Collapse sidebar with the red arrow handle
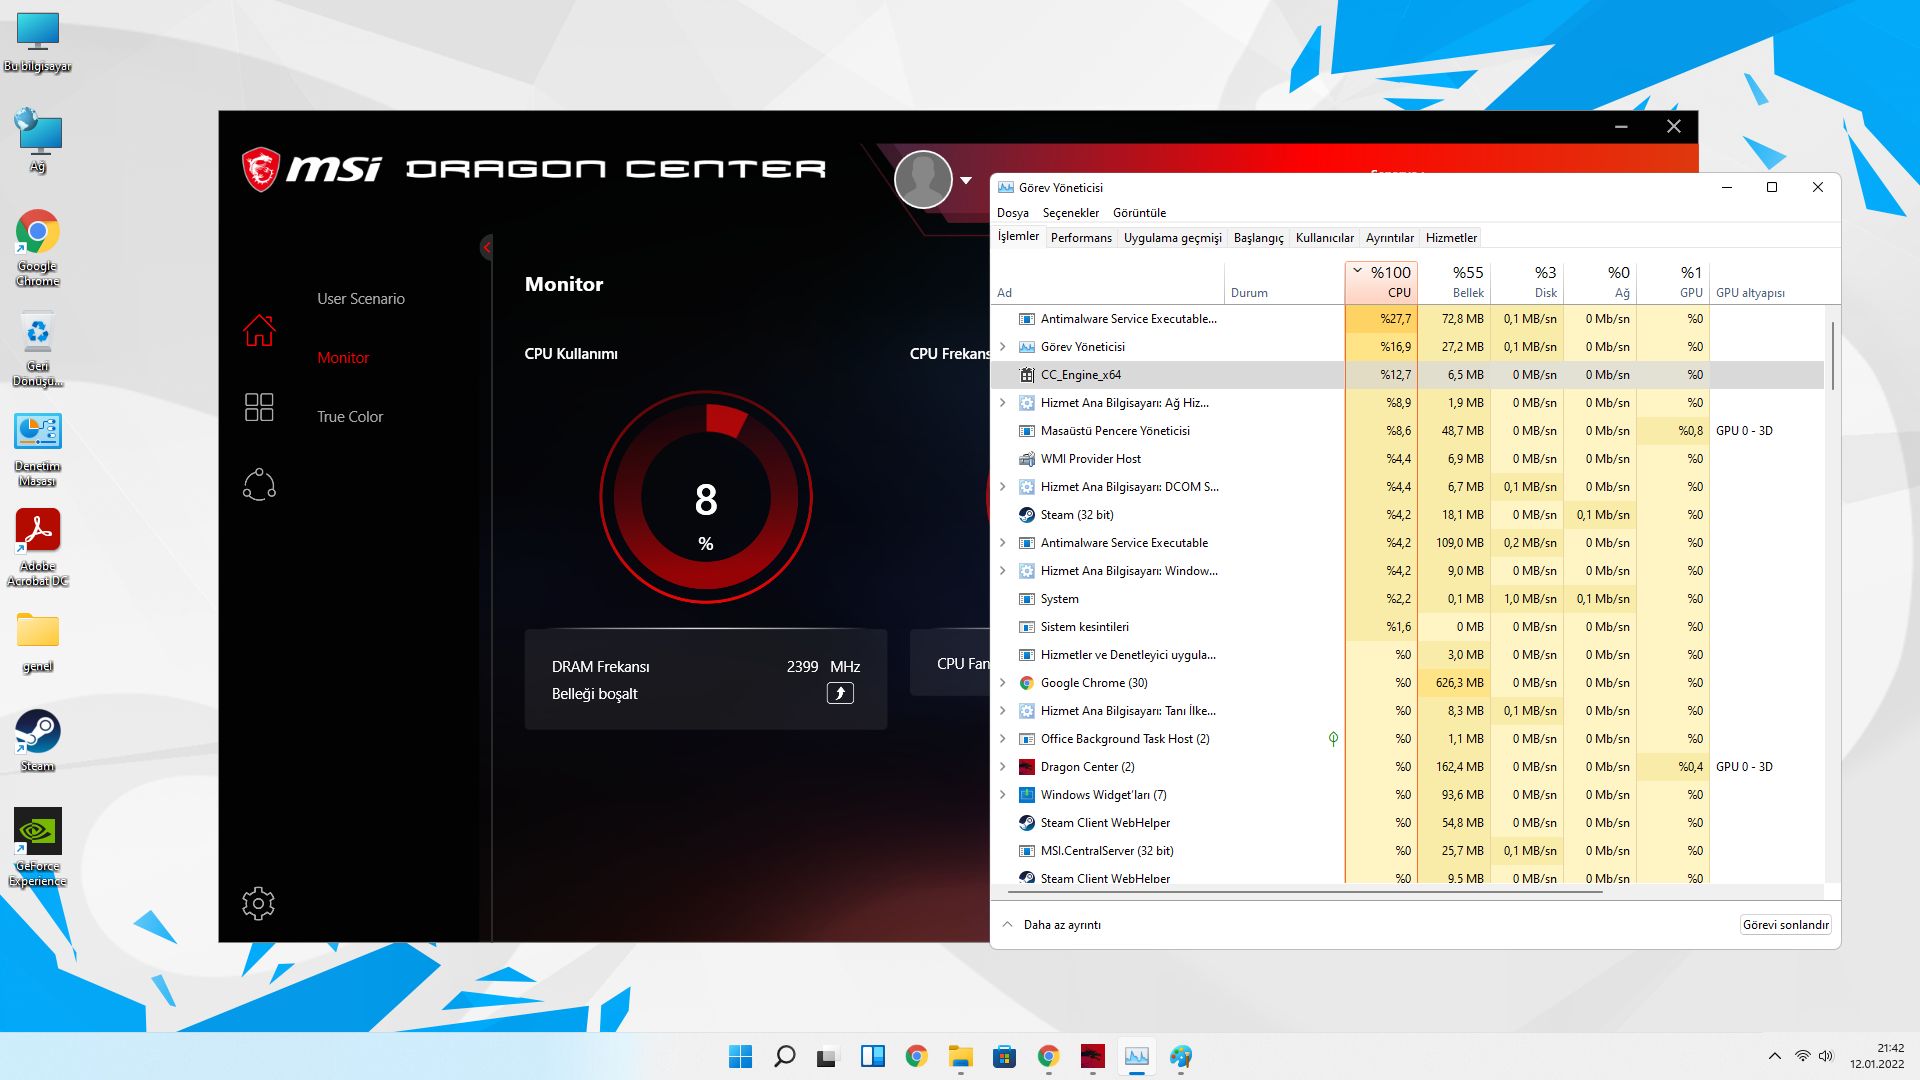Screen dimensions: 1920x1080 [486, 247]
